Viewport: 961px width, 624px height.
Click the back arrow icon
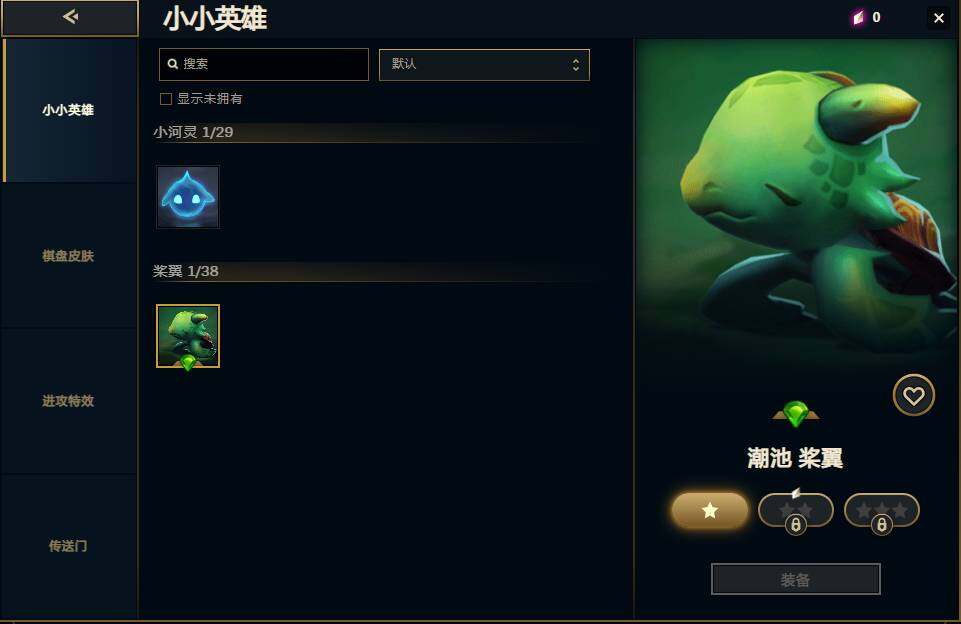[70, 17]
